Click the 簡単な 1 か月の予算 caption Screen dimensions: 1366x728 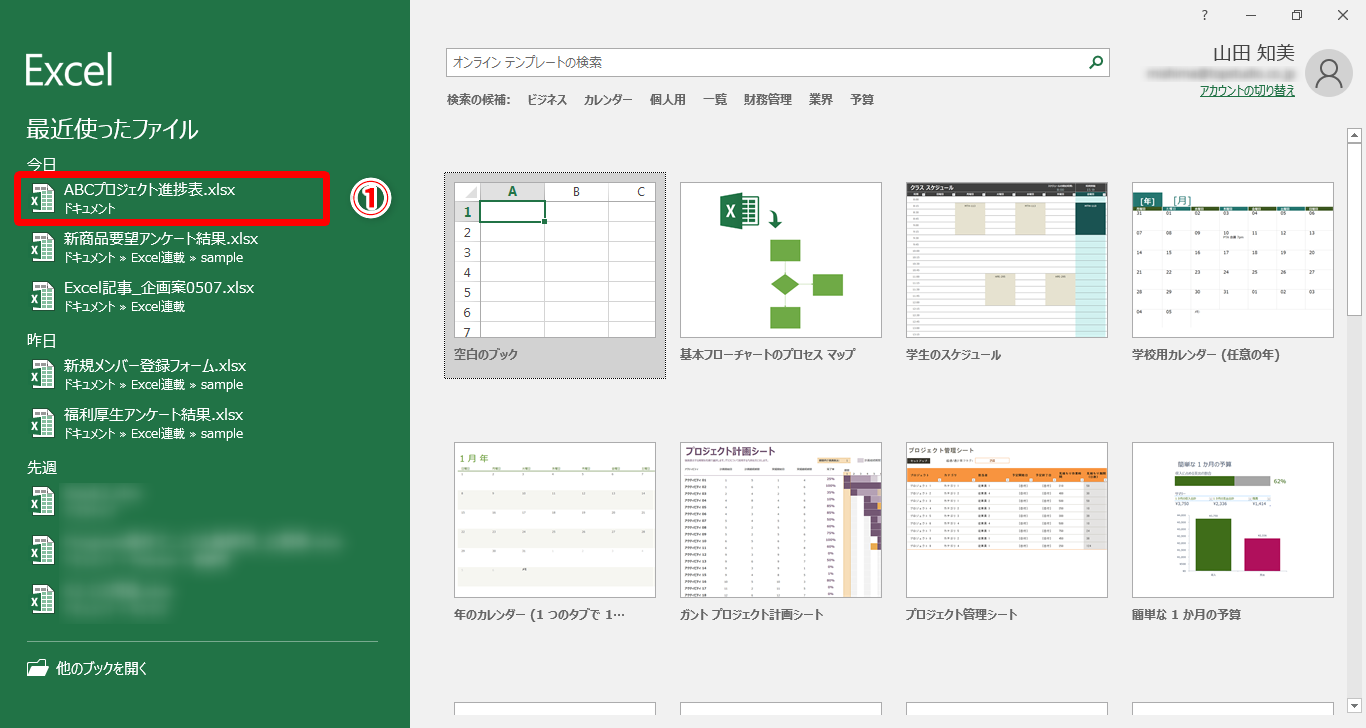[x=1187, y=614]
